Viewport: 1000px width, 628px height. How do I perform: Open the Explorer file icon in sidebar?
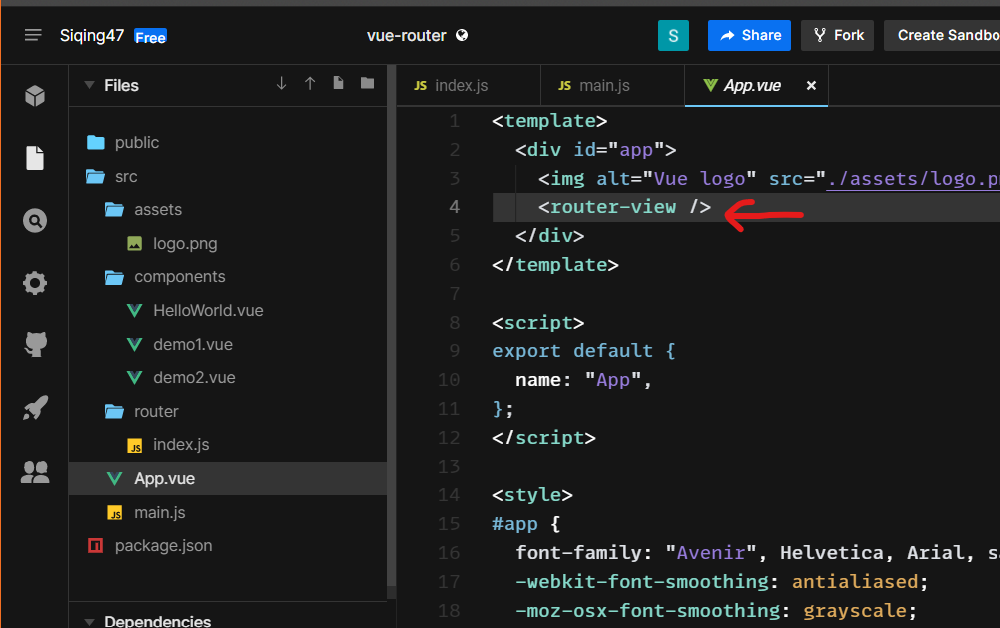coord(35,158)
